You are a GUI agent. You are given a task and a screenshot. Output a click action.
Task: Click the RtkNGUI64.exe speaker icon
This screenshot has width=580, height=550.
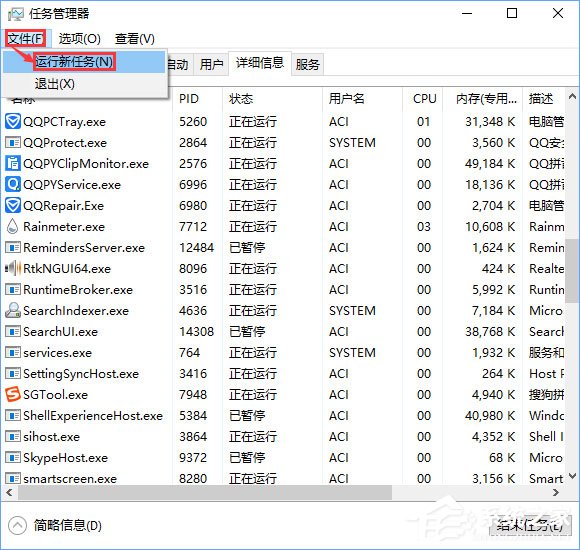coord(13,269)
